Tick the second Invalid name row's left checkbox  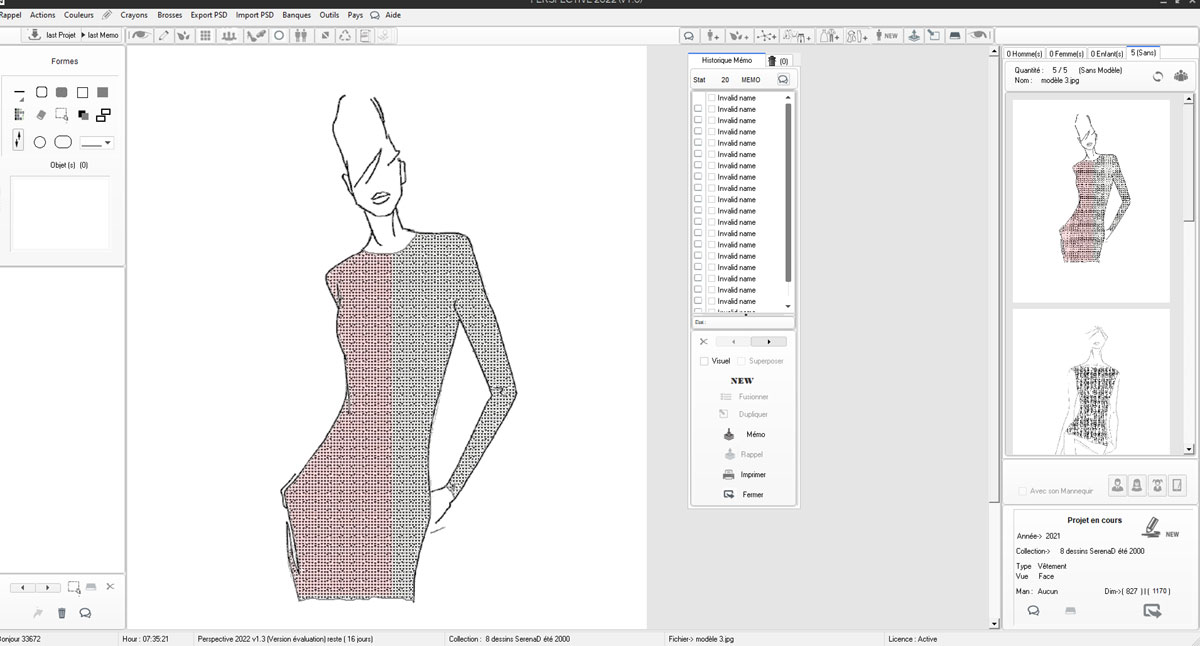(698, 109)
